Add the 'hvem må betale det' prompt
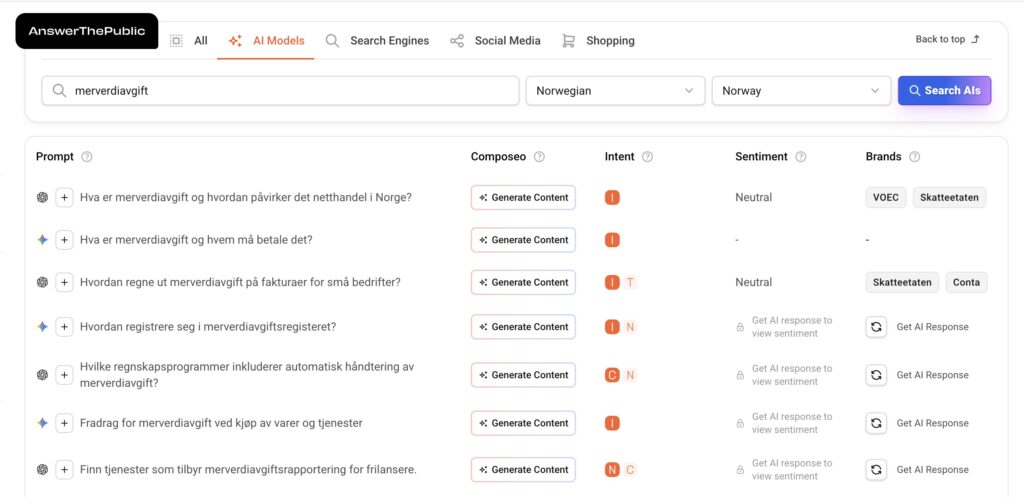The height and width of the screenshot is (497, 1024). tap(64, 240)
